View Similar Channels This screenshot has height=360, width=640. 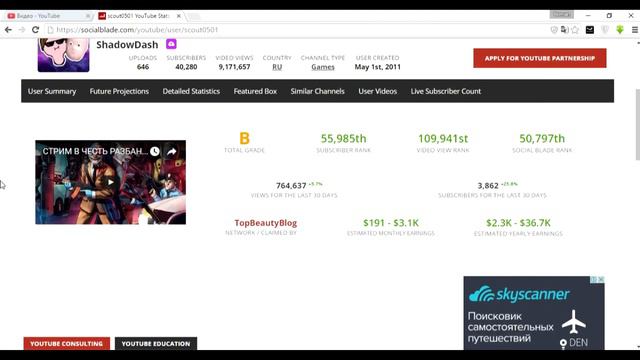tap(318, 91)
